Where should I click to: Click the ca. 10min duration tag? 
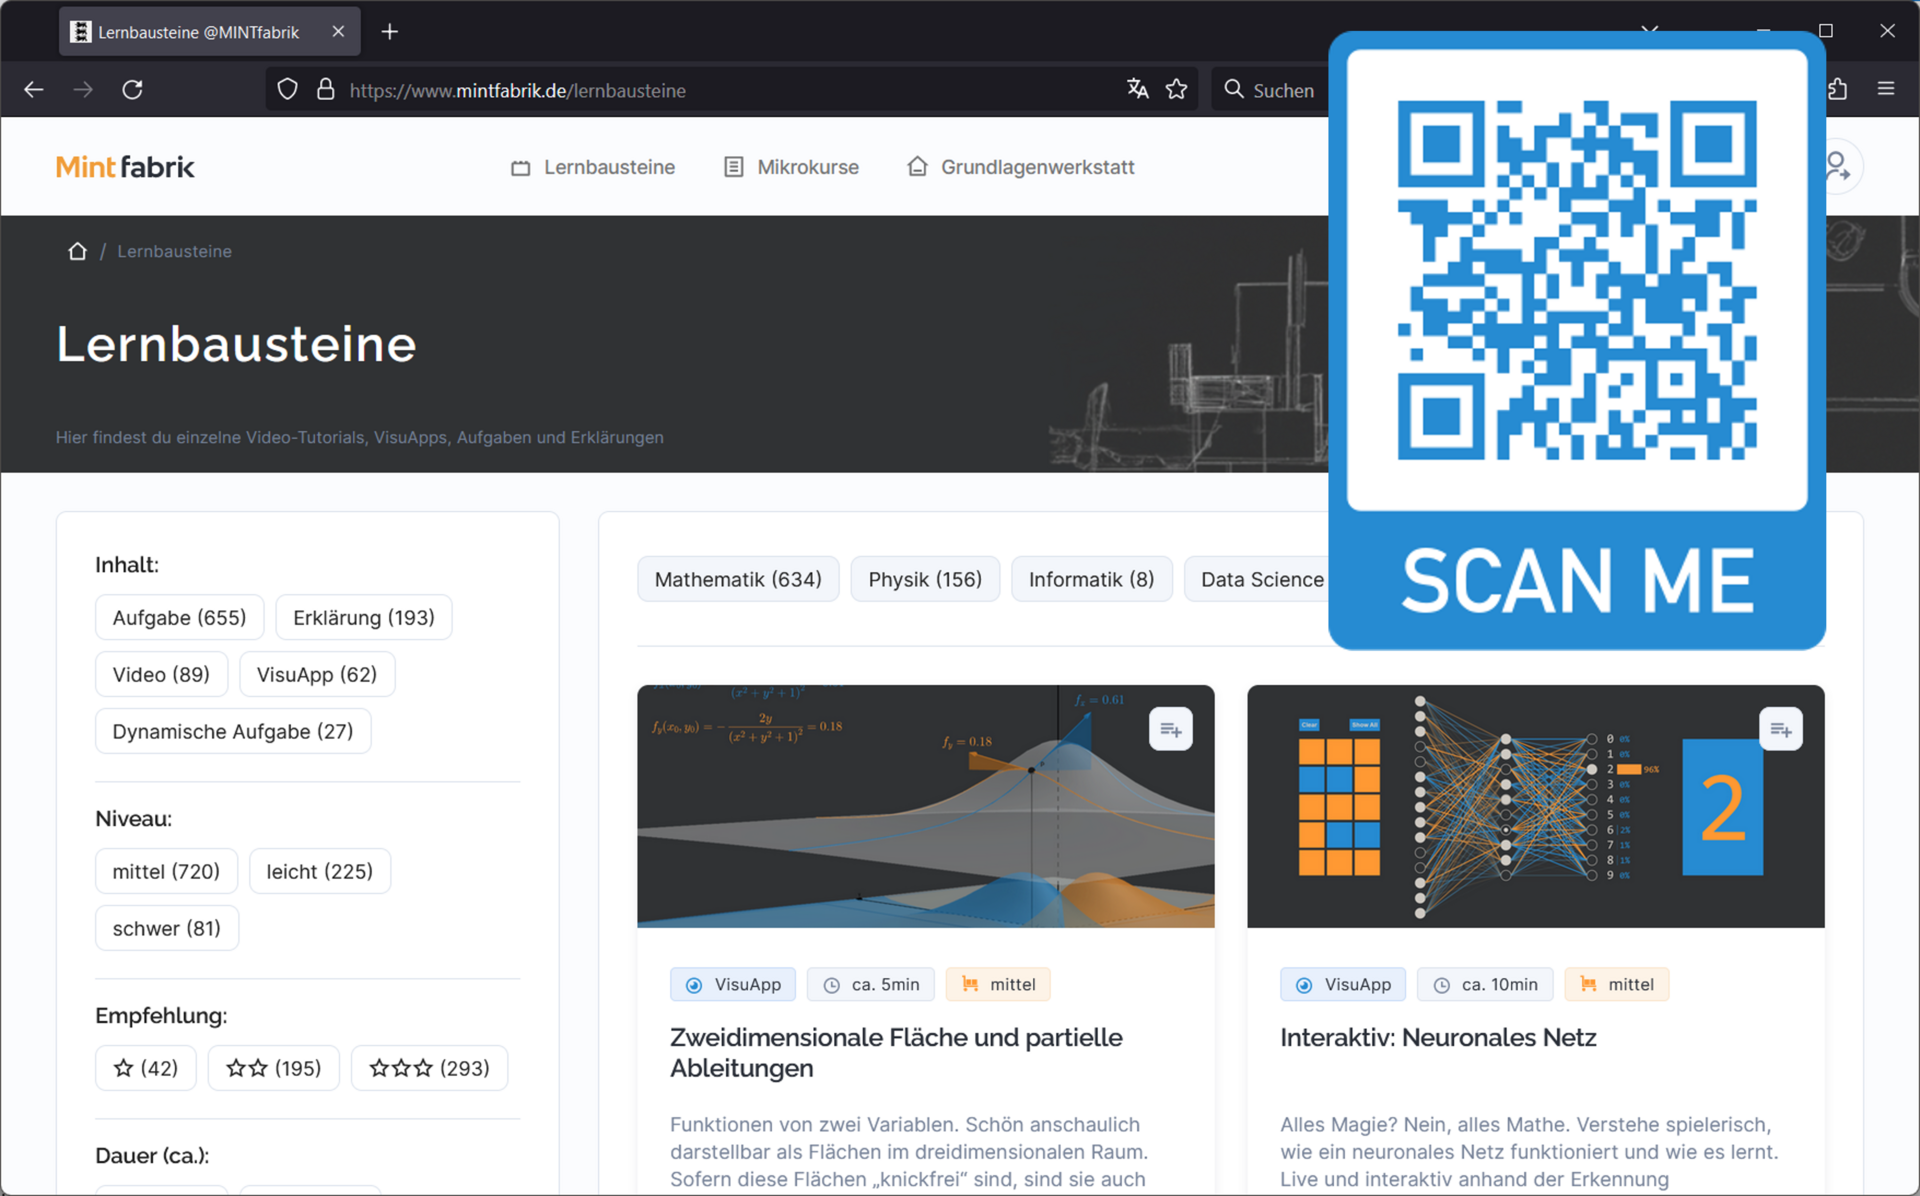(1485, 985)
